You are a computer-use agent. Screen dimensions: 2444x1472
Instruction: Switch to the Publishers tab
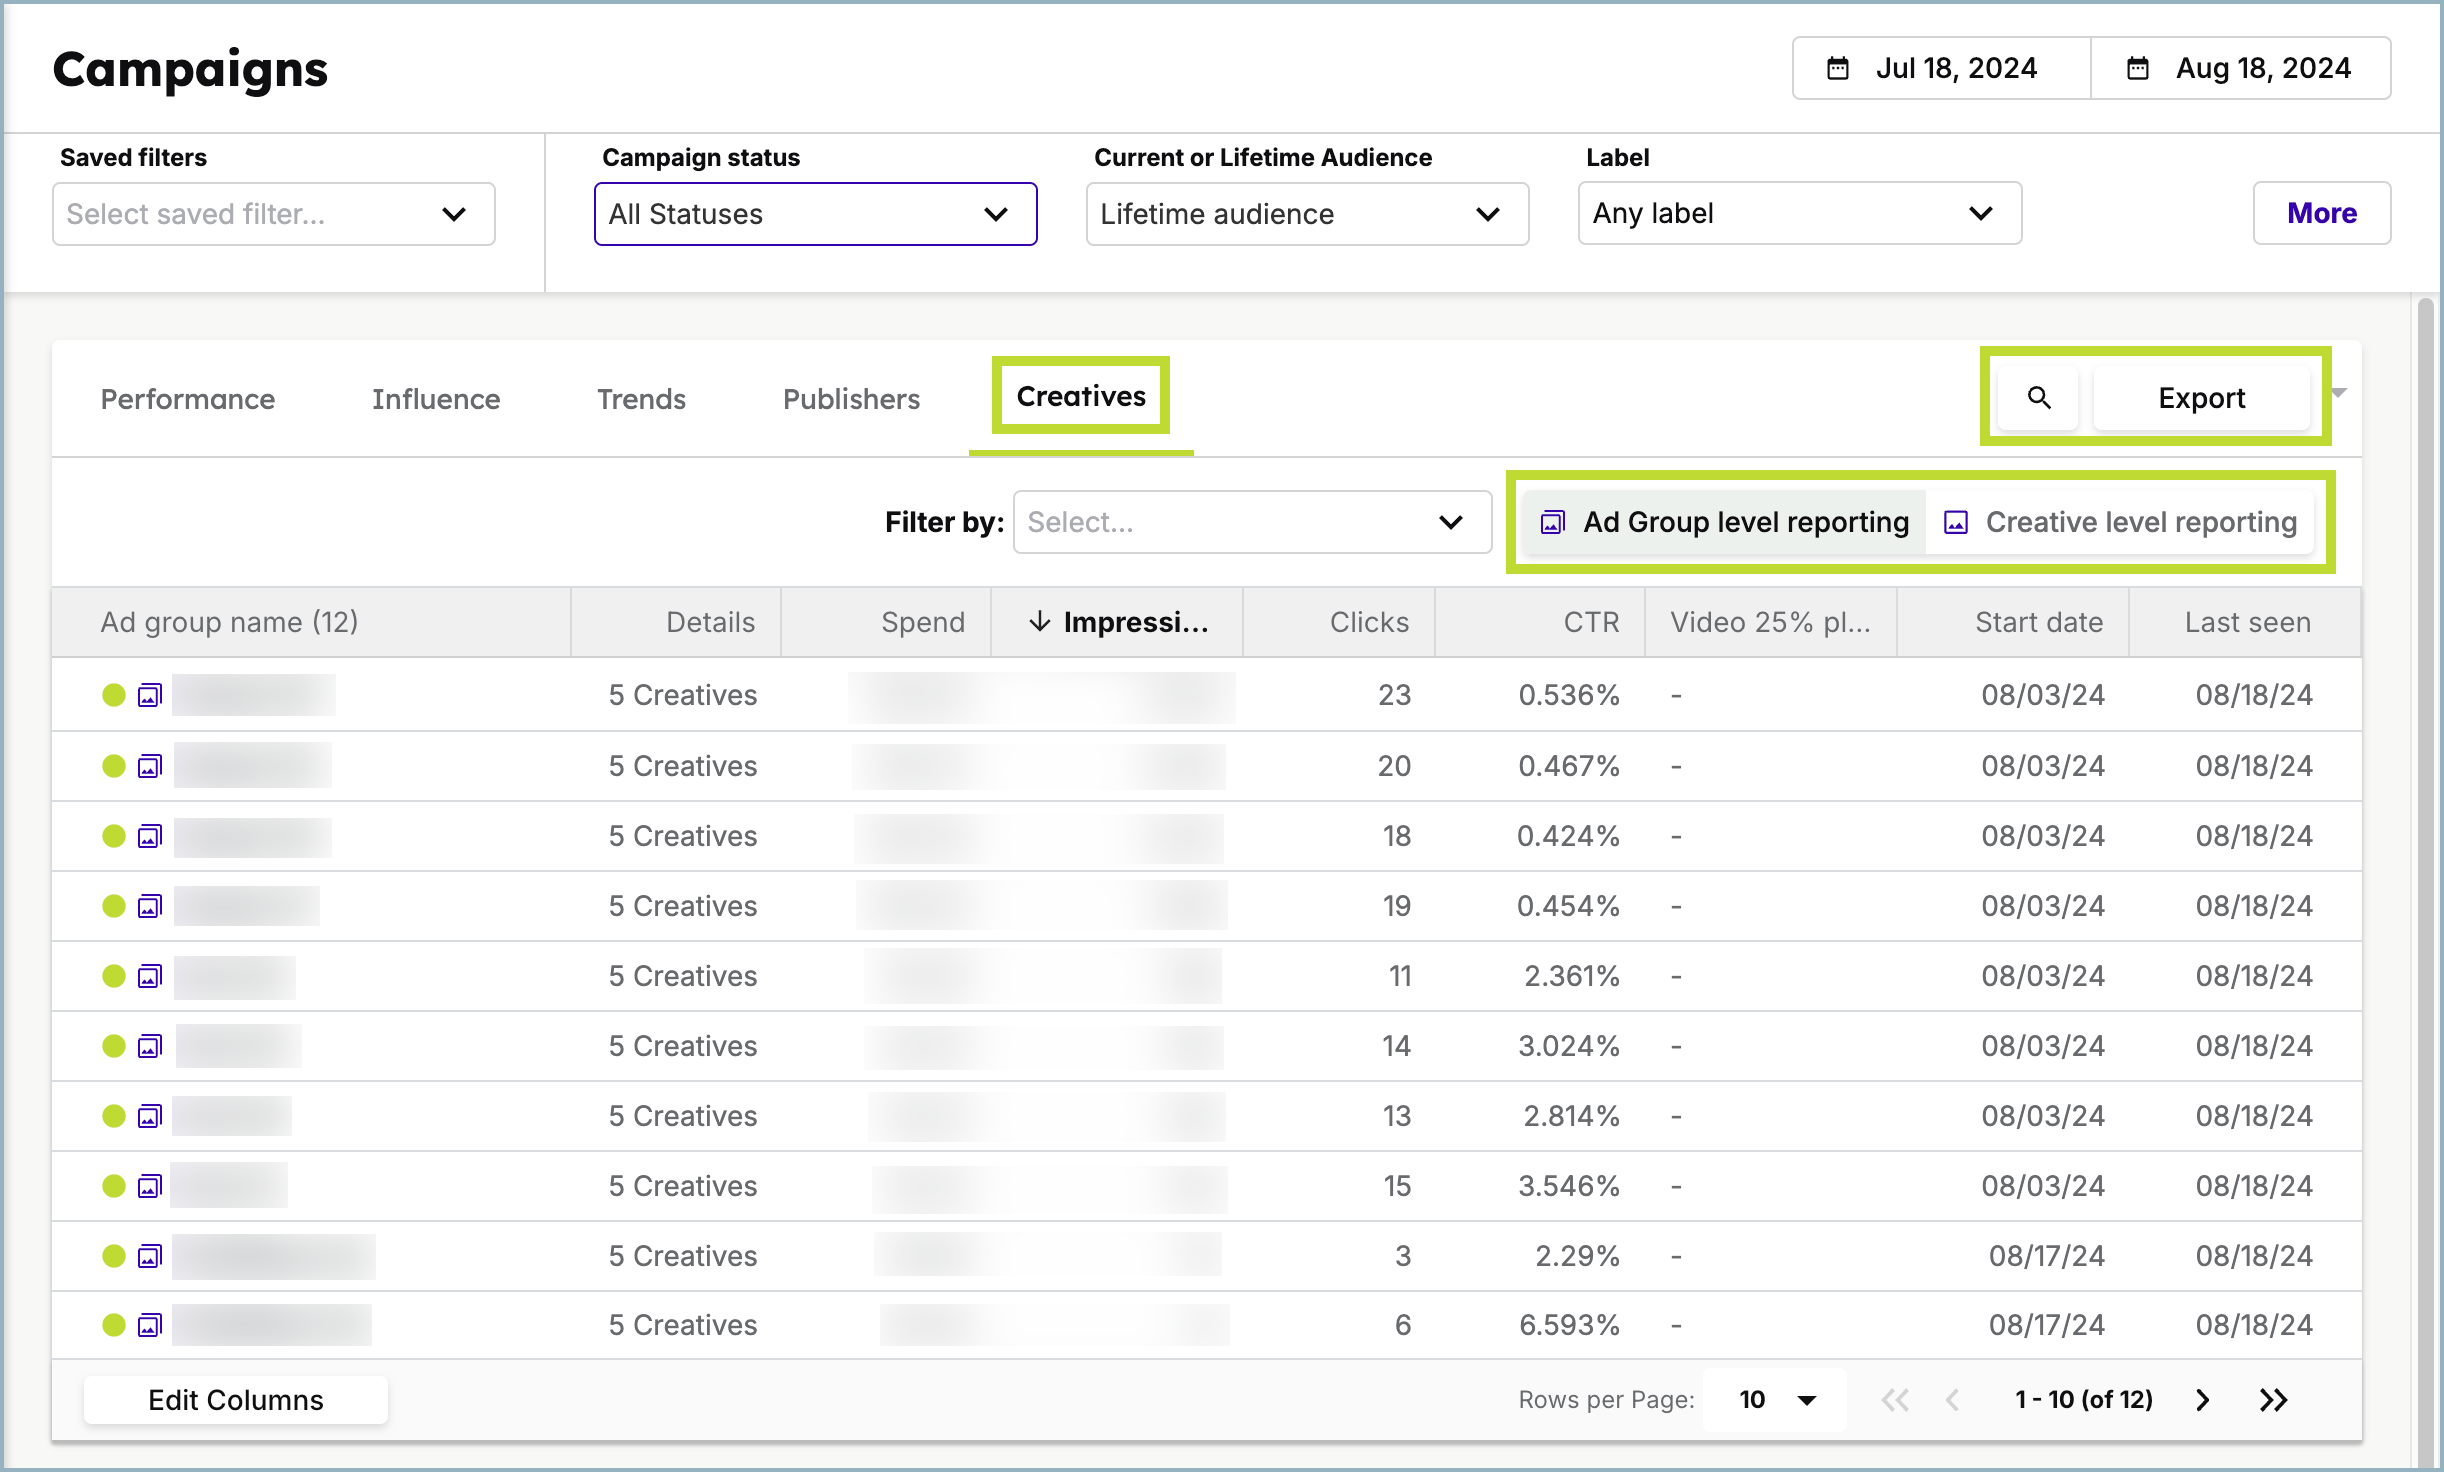tap(851, 399)
